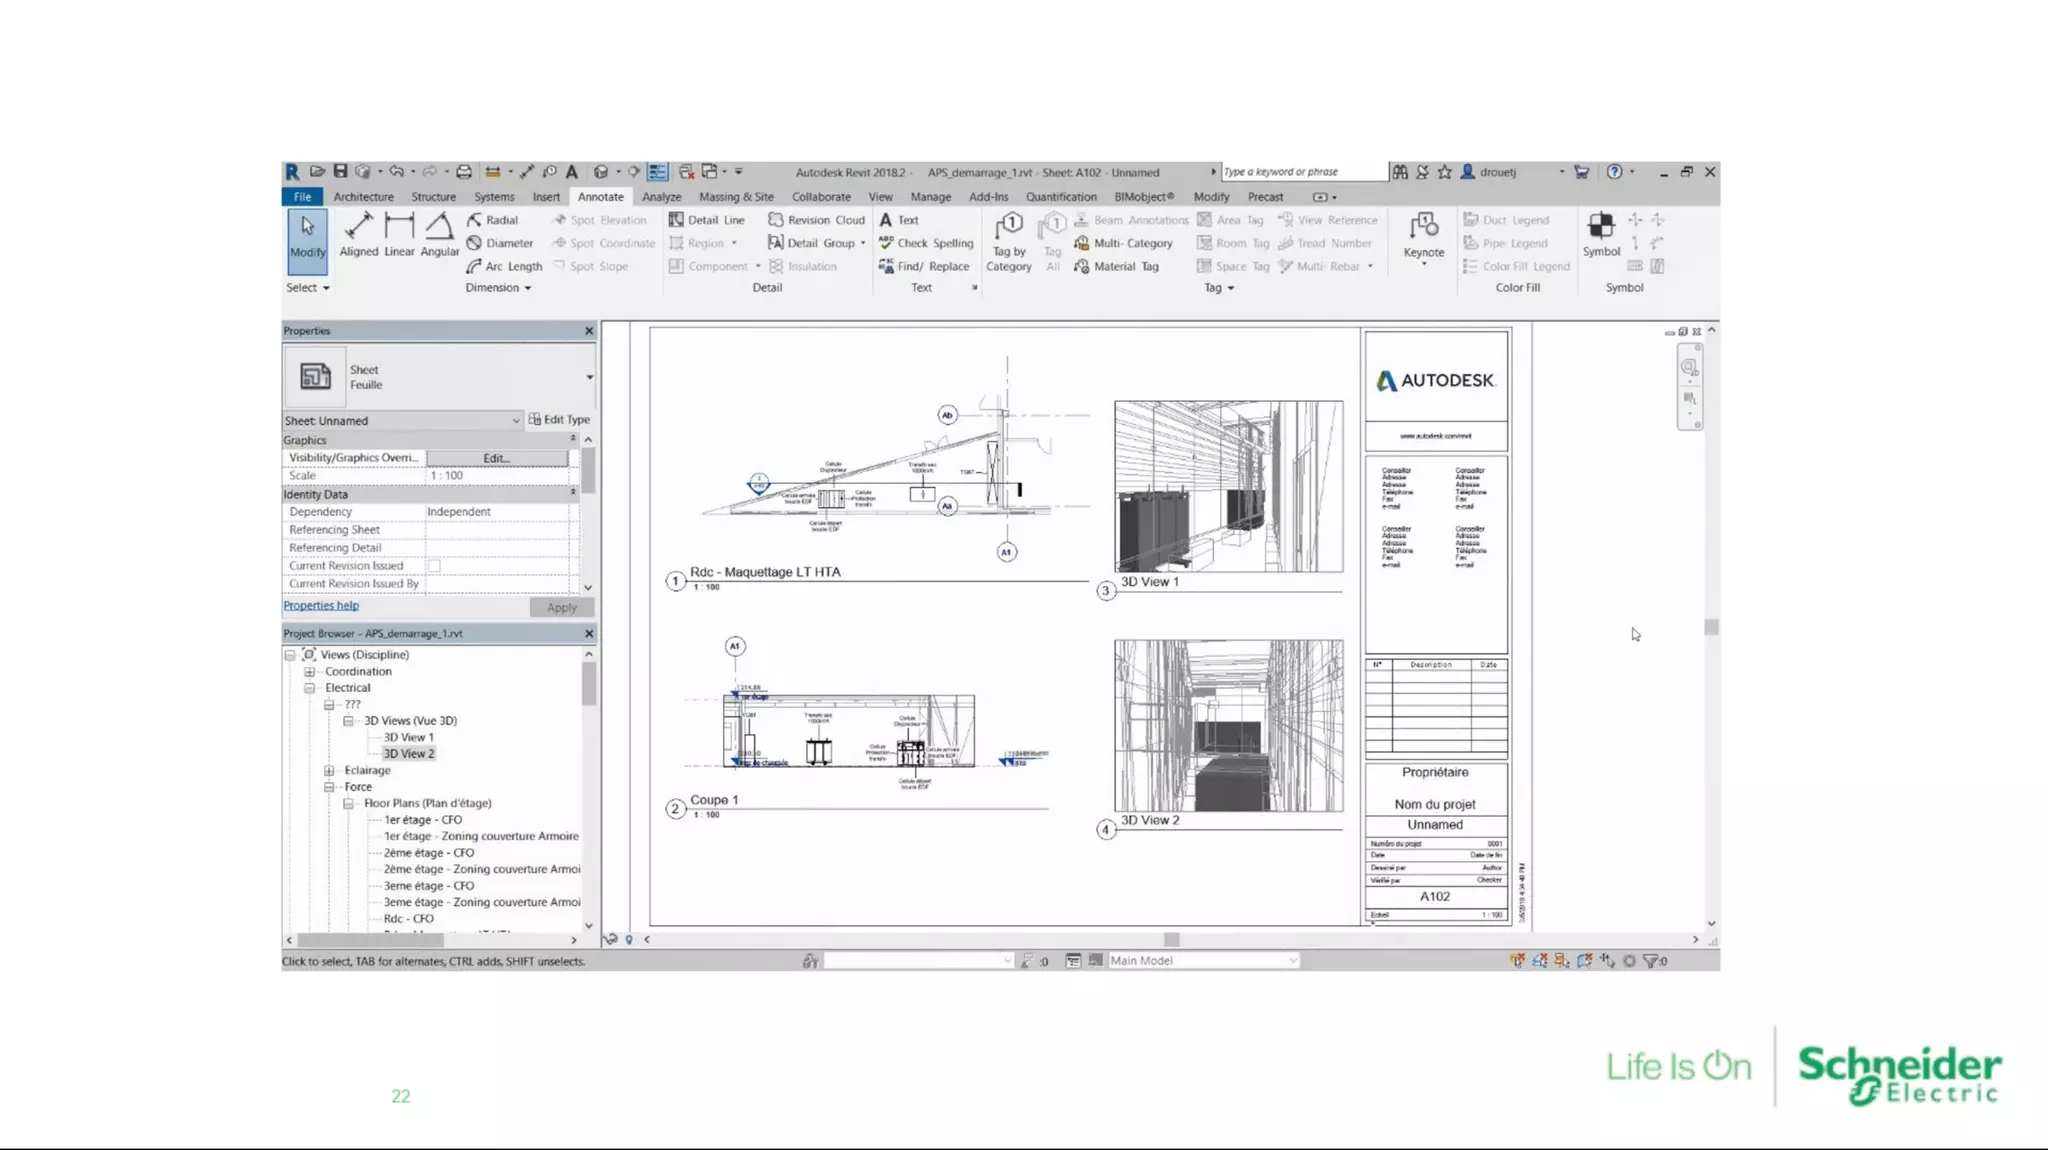Click the Apply button in Properties
This screenshot has width=2048, height=1150.
click(x=561, y=607)
